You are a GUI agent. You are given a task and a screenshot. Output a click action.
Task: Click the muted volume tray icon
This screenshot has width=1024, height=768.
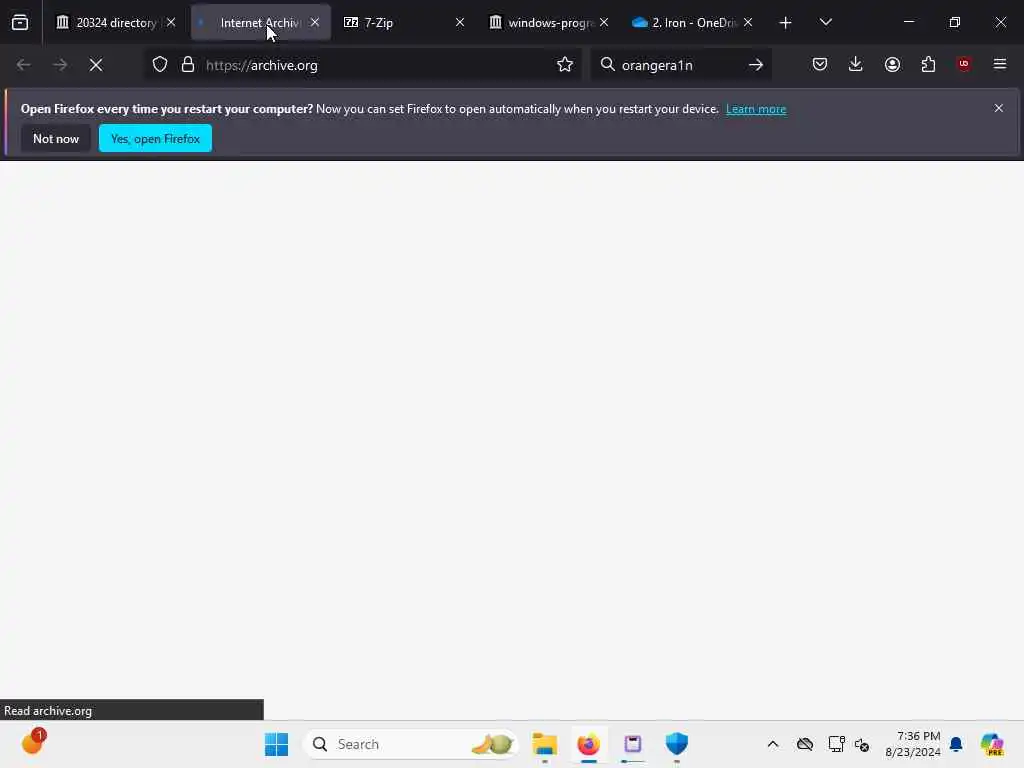tap(862, 744)
